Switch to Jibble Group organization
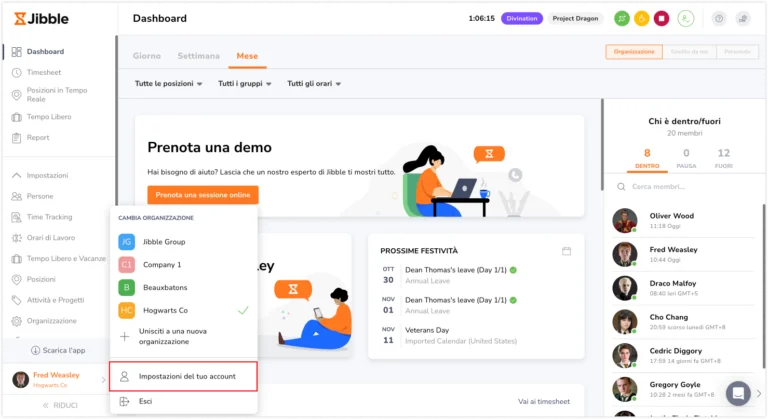The image size is (768, 419). coord(183,242)
